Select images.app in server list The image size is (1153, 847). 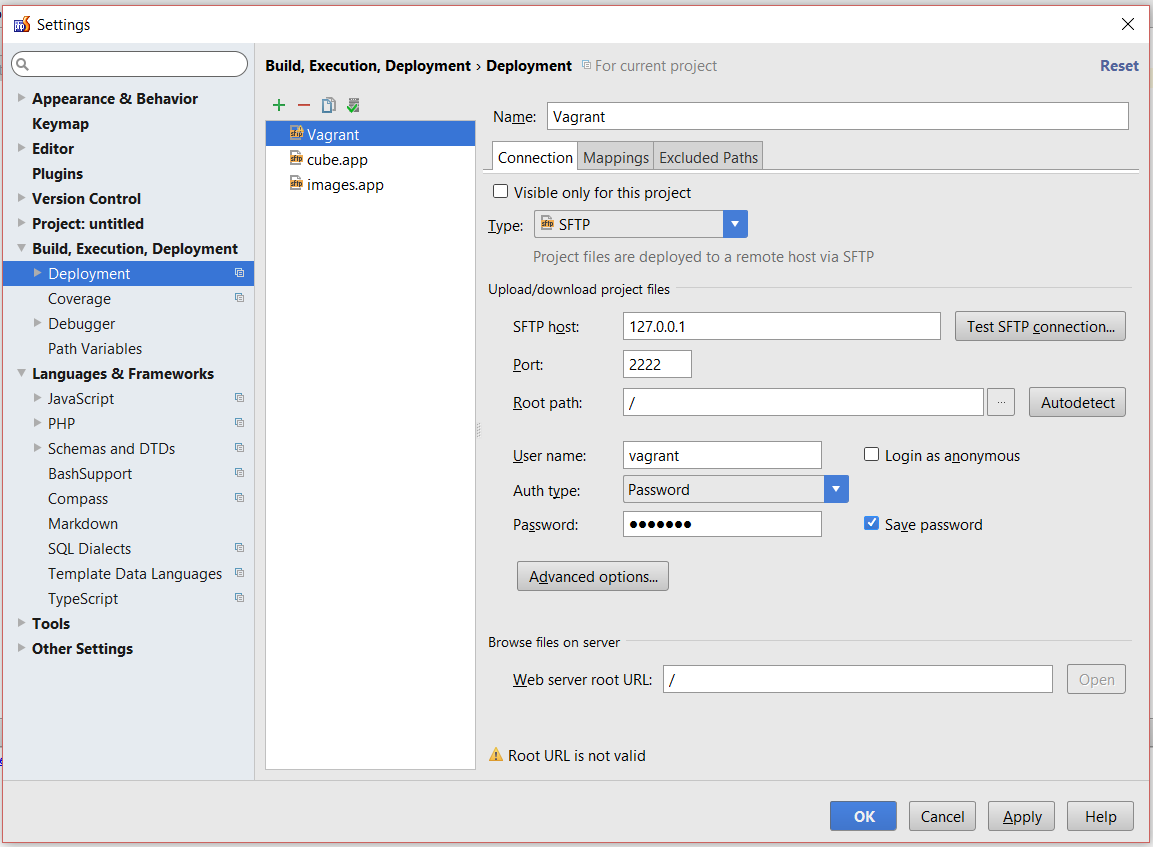click(370, 184)
